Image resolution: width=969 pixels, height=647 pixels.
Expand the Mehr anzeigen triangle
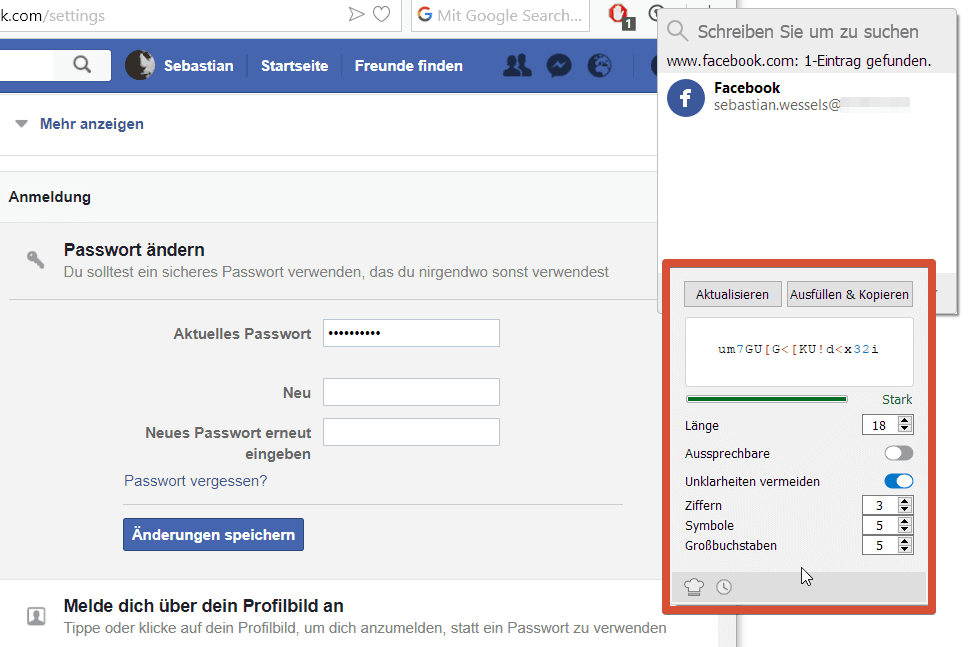pos(22,124)
